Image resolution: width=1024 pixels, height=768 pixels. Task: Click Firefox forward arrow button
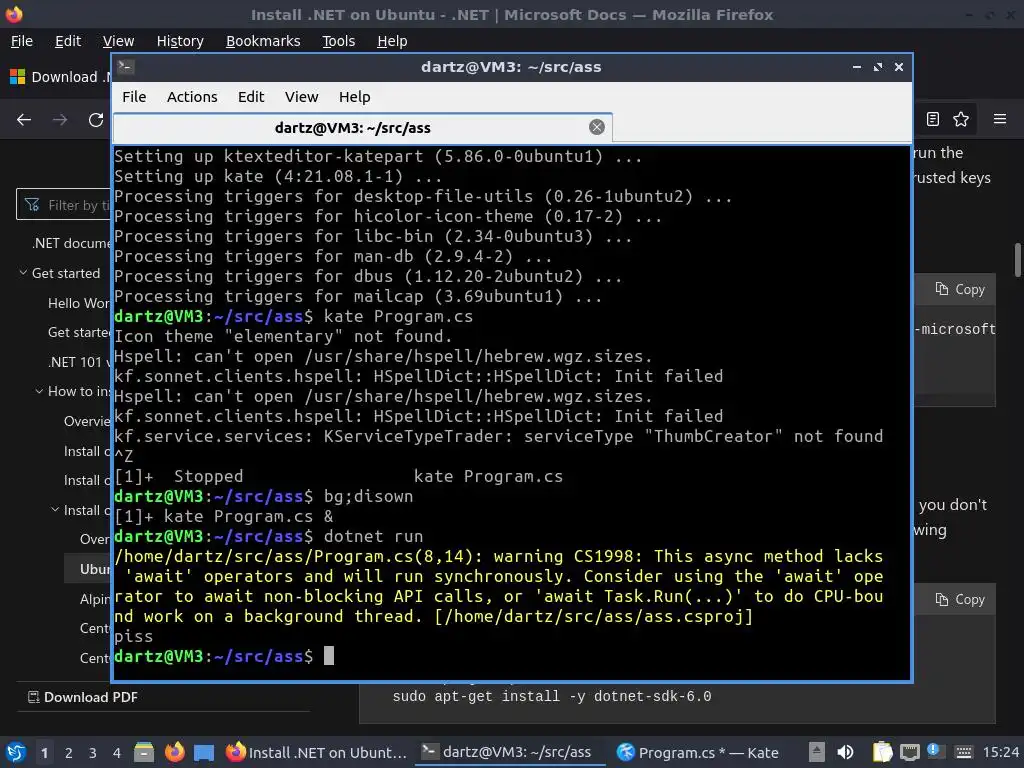(x=60, y=120)
